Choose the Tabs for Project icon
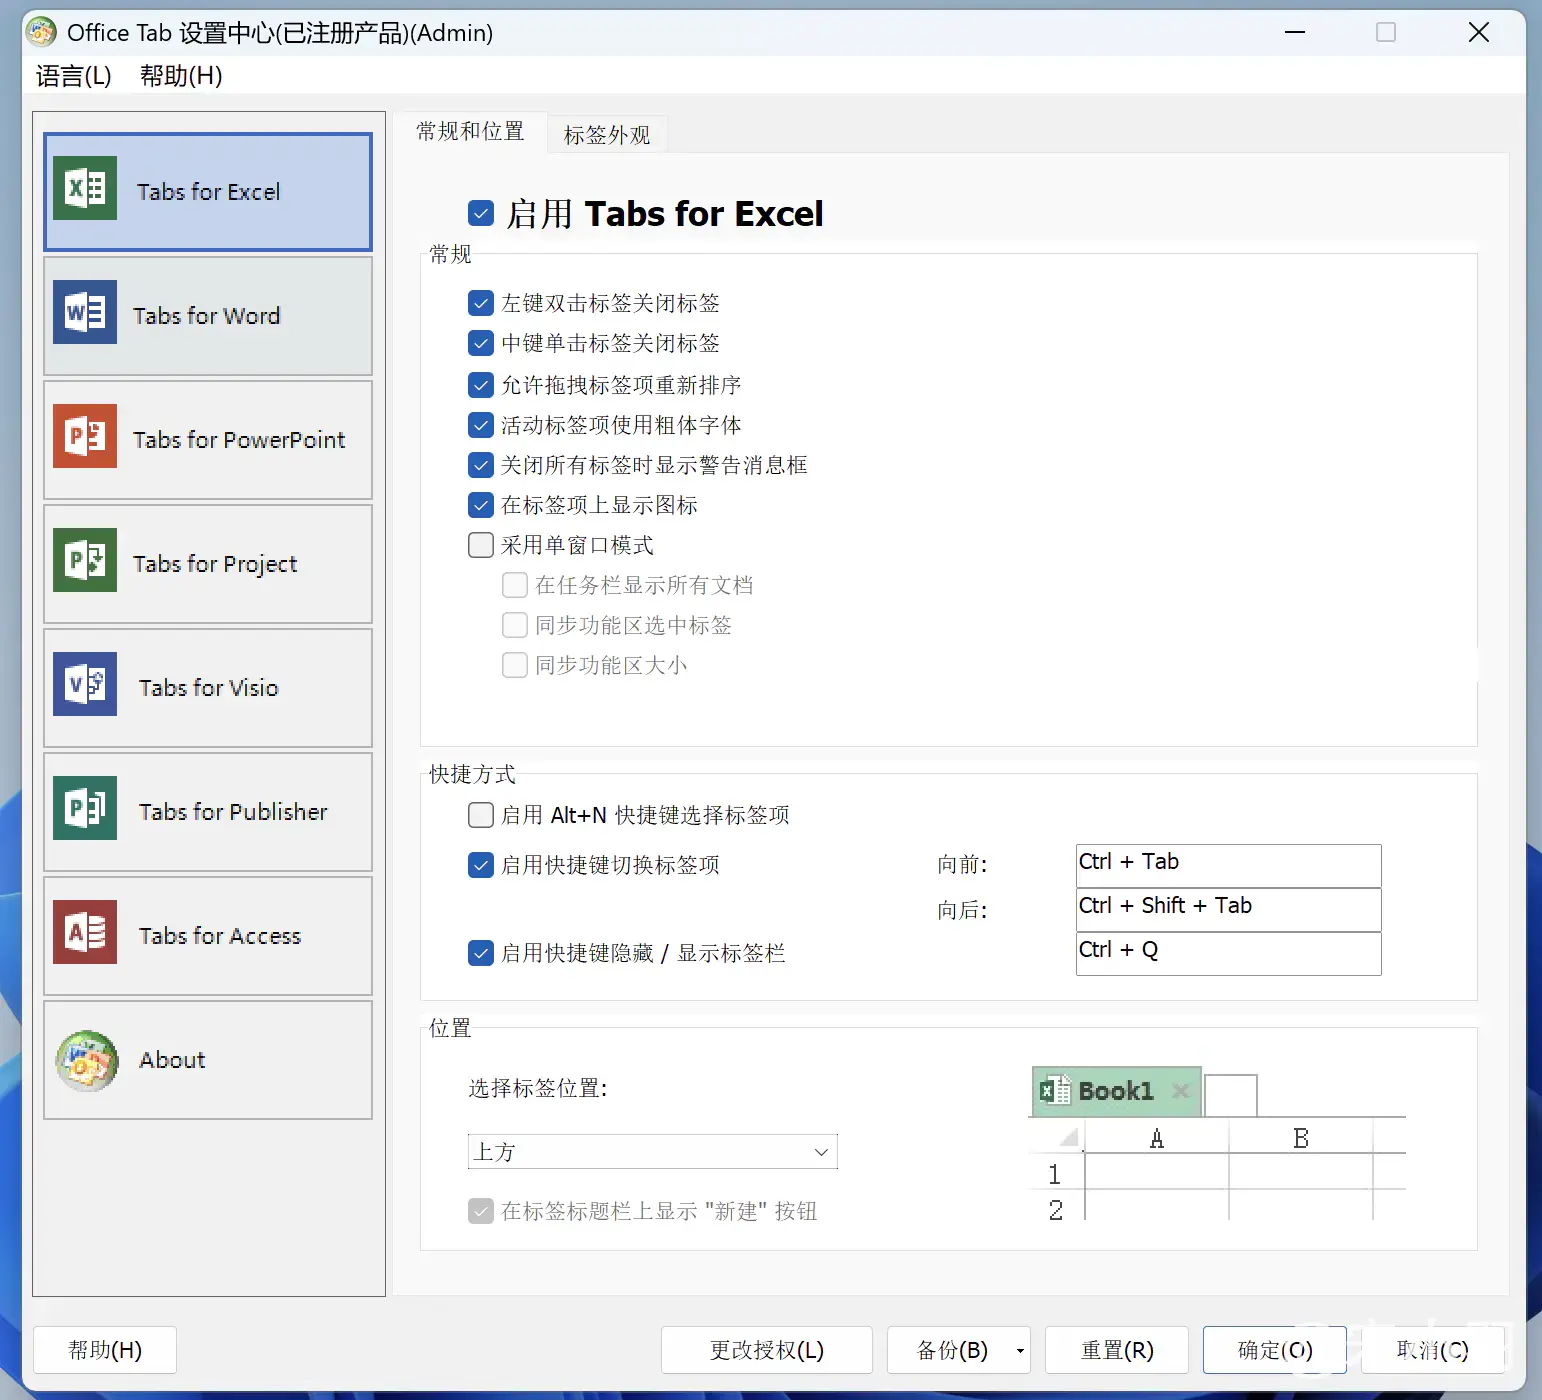The image size is (1542, 1400). (x=85, y=560)
